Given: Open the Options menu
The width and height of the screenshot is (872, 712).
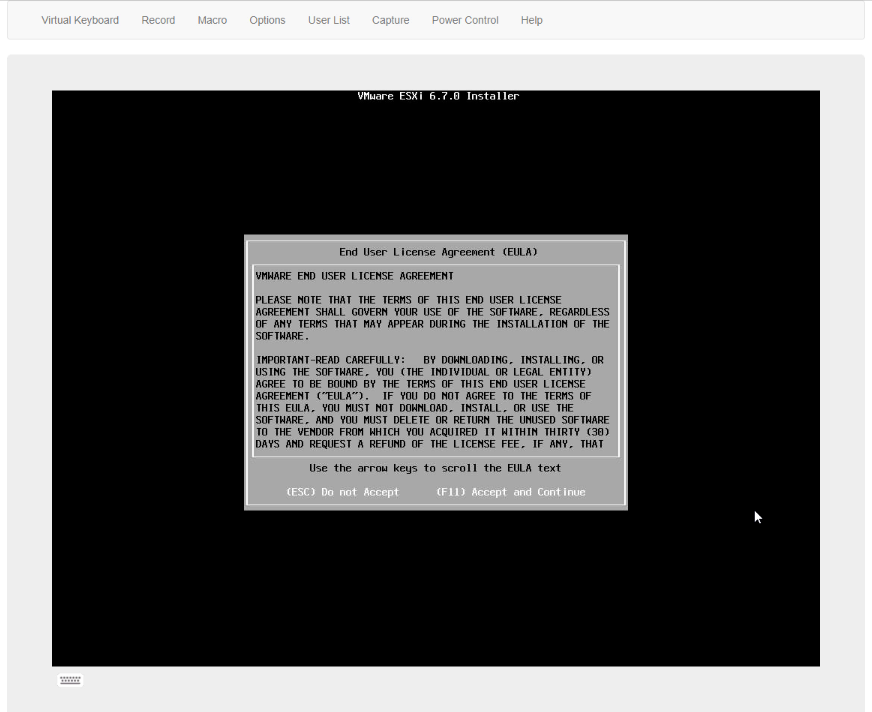Looking at the screenshot, I should click(x=267, y=20).
